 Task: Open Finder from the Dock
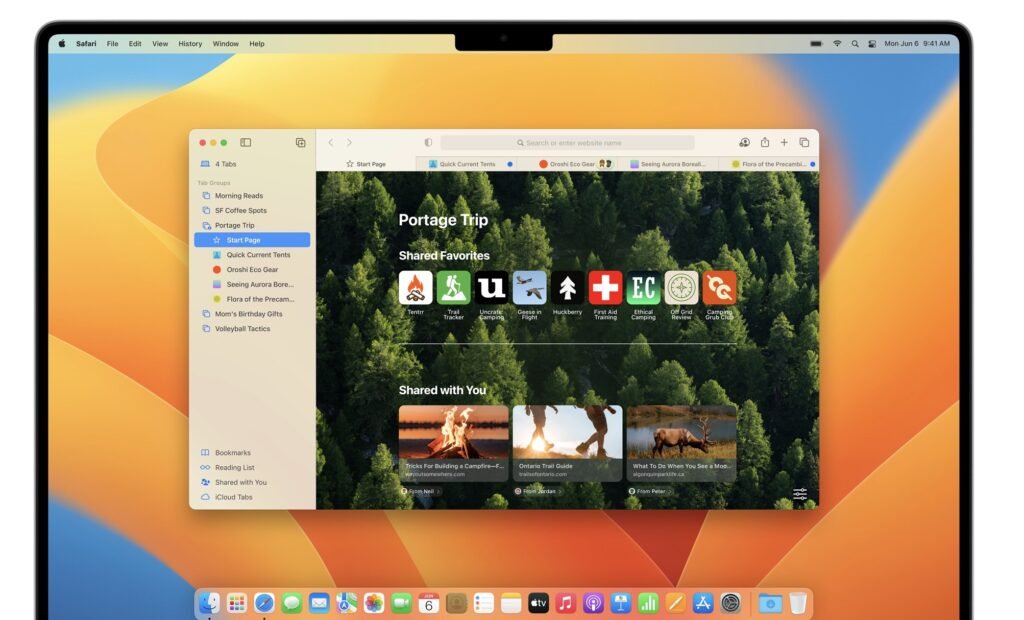pyautogui.click(x=209, y=603)
